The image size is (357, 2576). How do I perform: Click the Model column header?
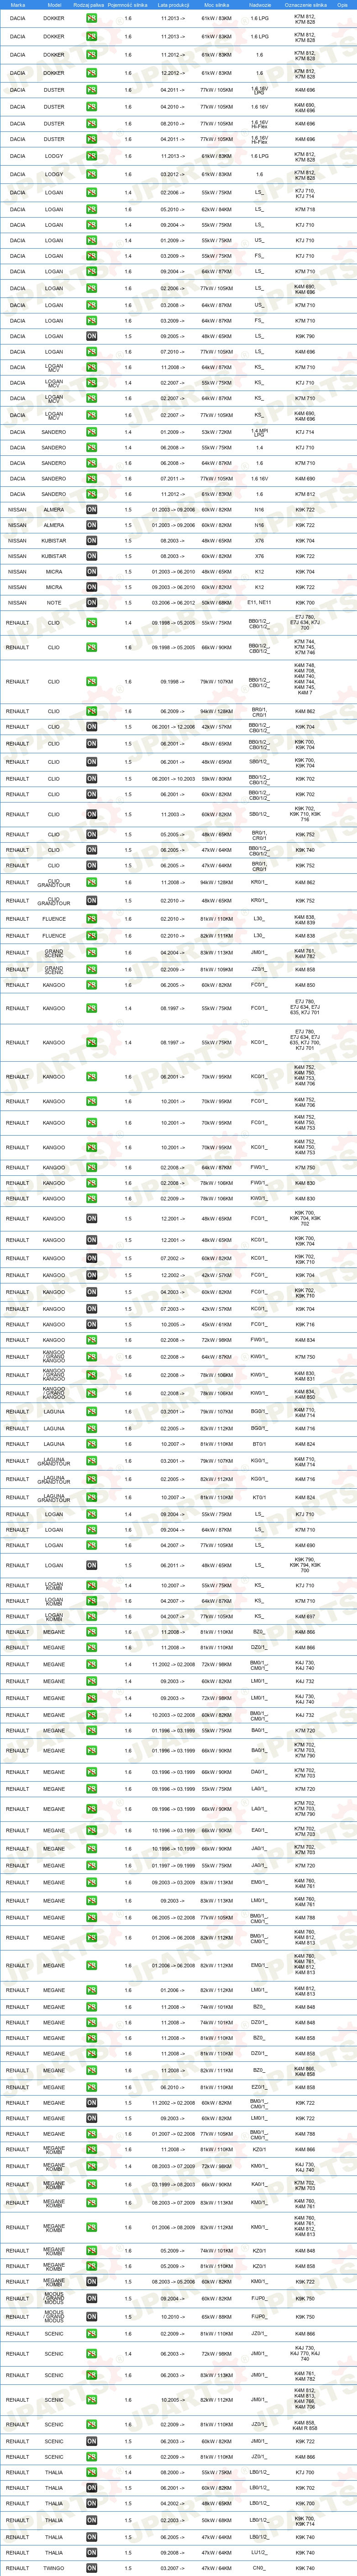(54, 4)
